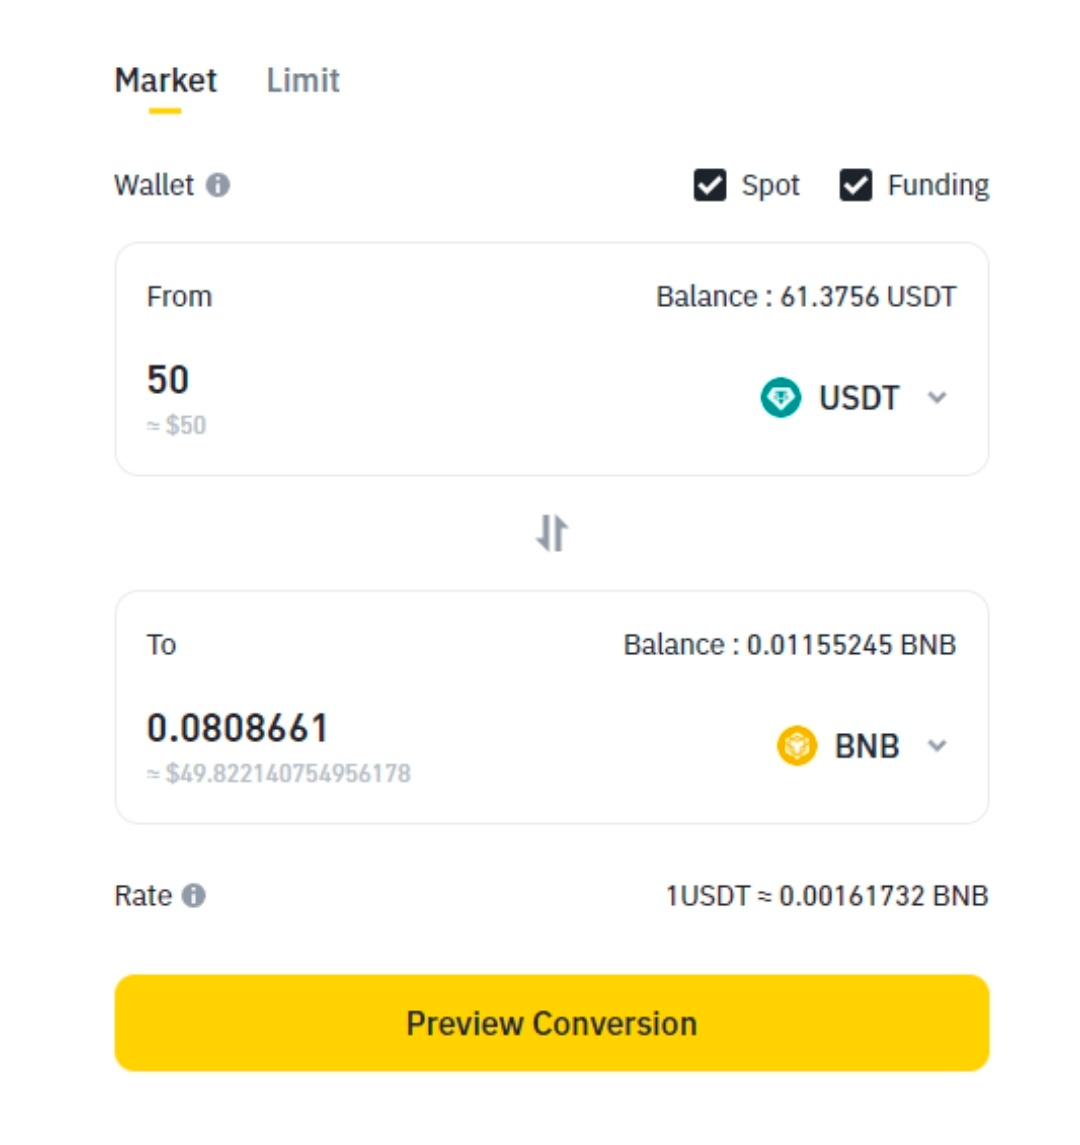The image size is (1080, 1145).
Task: Uncheck the Spot wallet checkbox
Action: (710, 185)
